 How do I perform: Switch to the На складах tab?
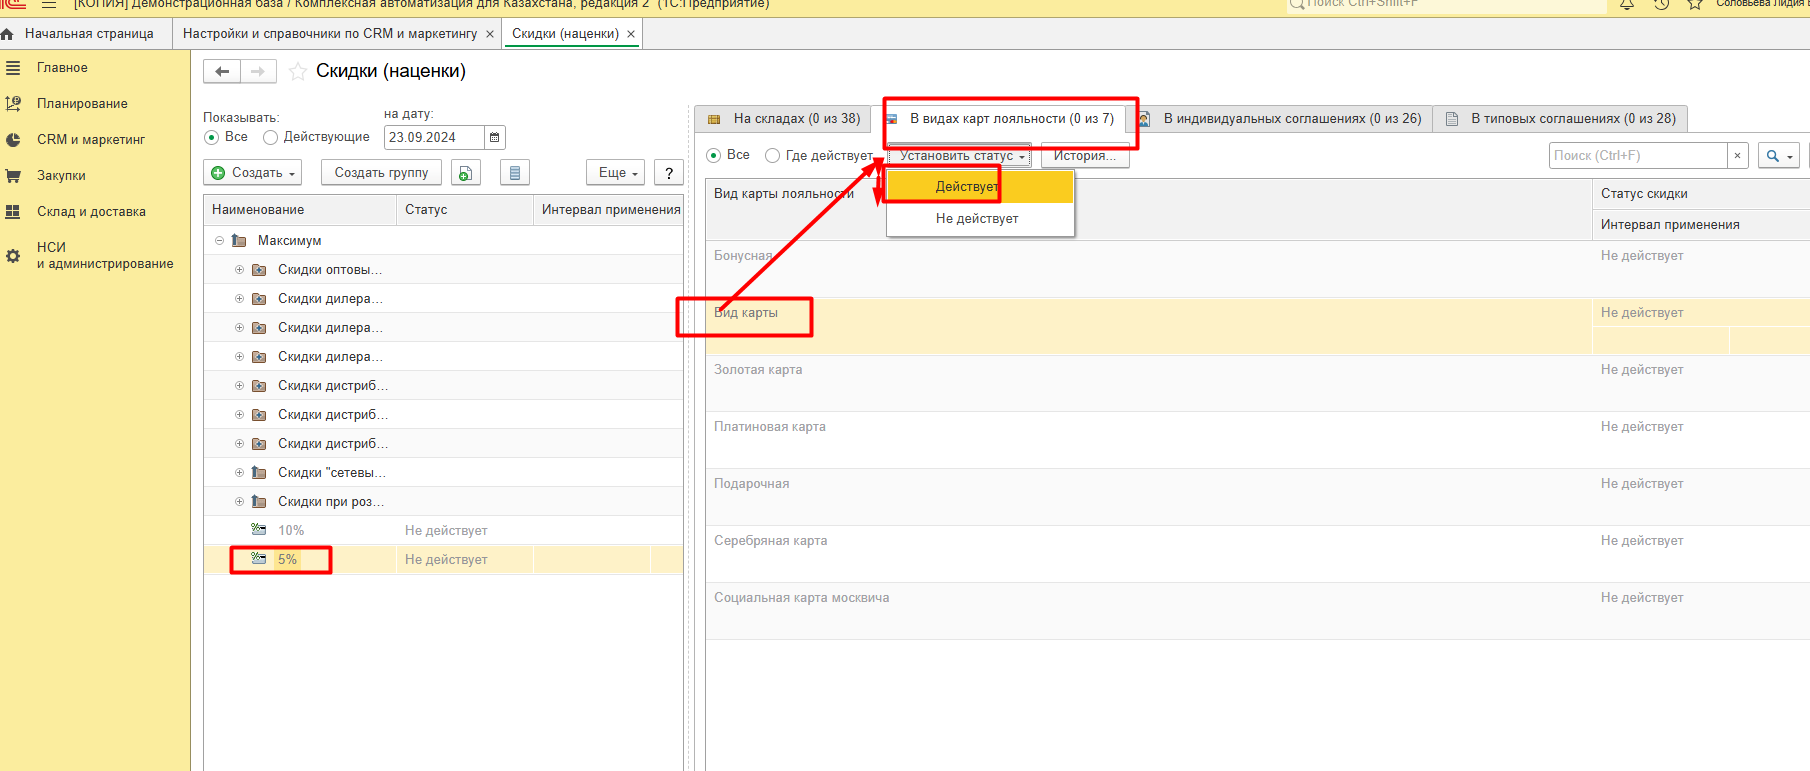click(785, 119)
